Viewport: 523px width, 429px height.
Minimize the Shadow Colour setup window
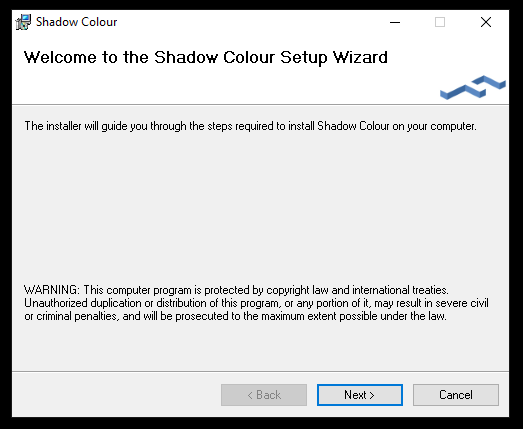[x=395, y=22]
